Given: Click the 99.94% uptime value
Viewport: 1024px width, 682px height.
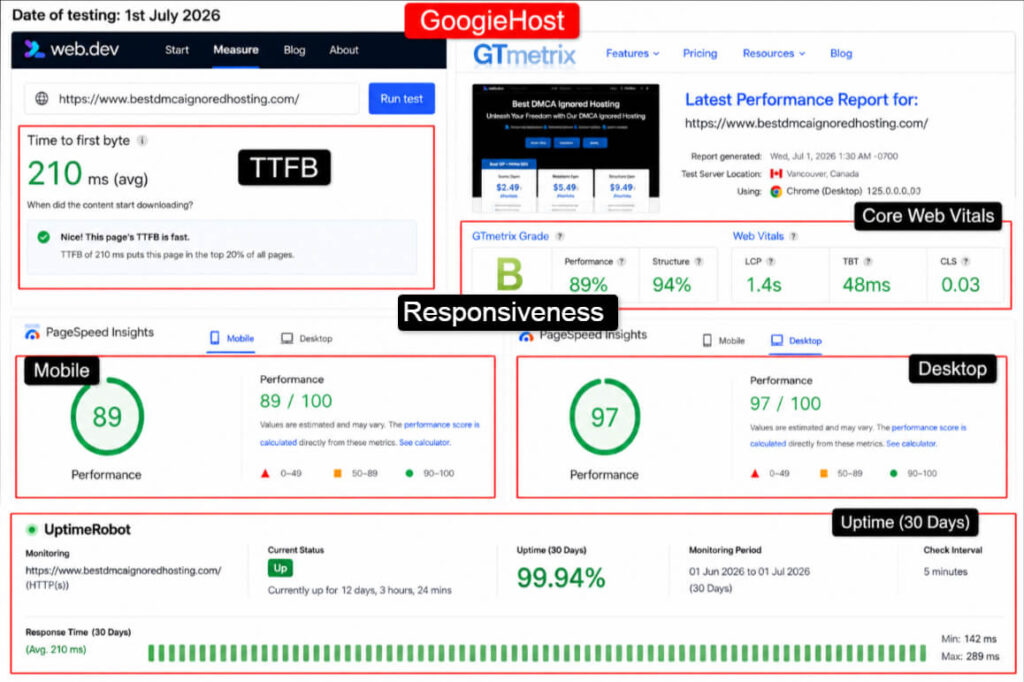Looking at the screenshot, I should pos(561,578).
